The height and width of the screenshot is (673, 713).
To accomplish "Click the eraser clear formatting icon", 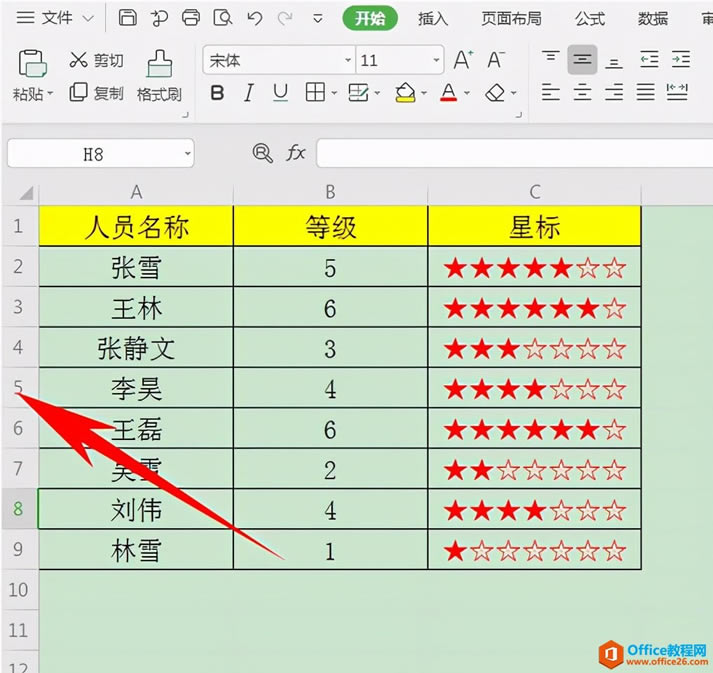I will pyautogui.click(x=496, y=93).
